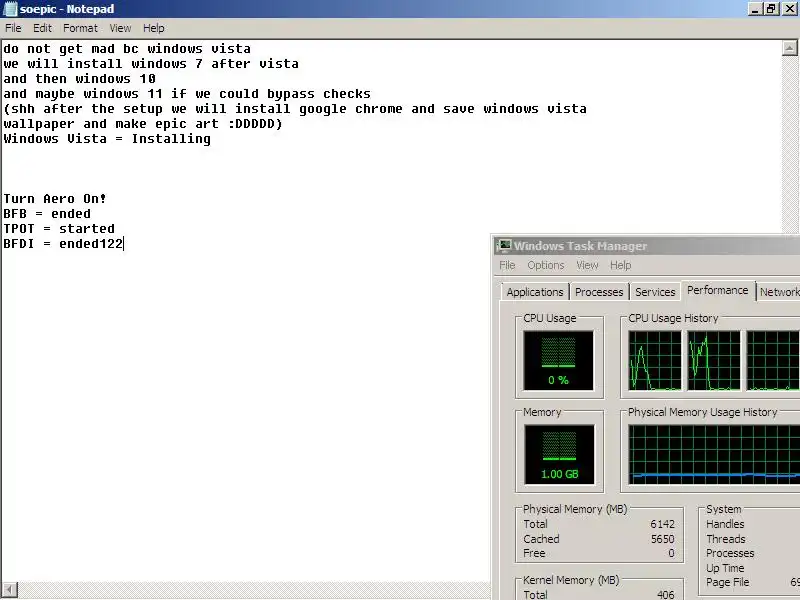
Task: Select the Performance tab
Action: click(x=717, y=290)
